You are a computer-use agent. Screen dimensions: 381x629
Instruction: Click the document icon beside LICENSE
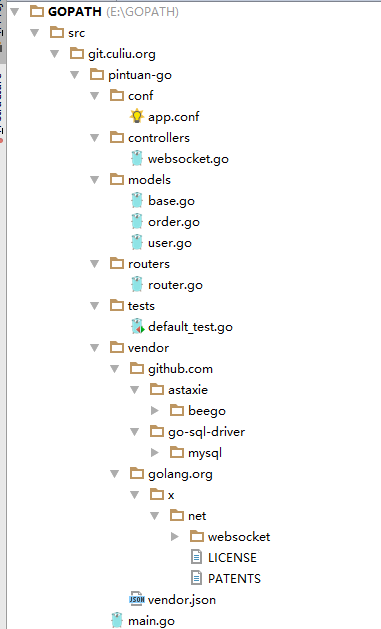(x=197, y=557)
